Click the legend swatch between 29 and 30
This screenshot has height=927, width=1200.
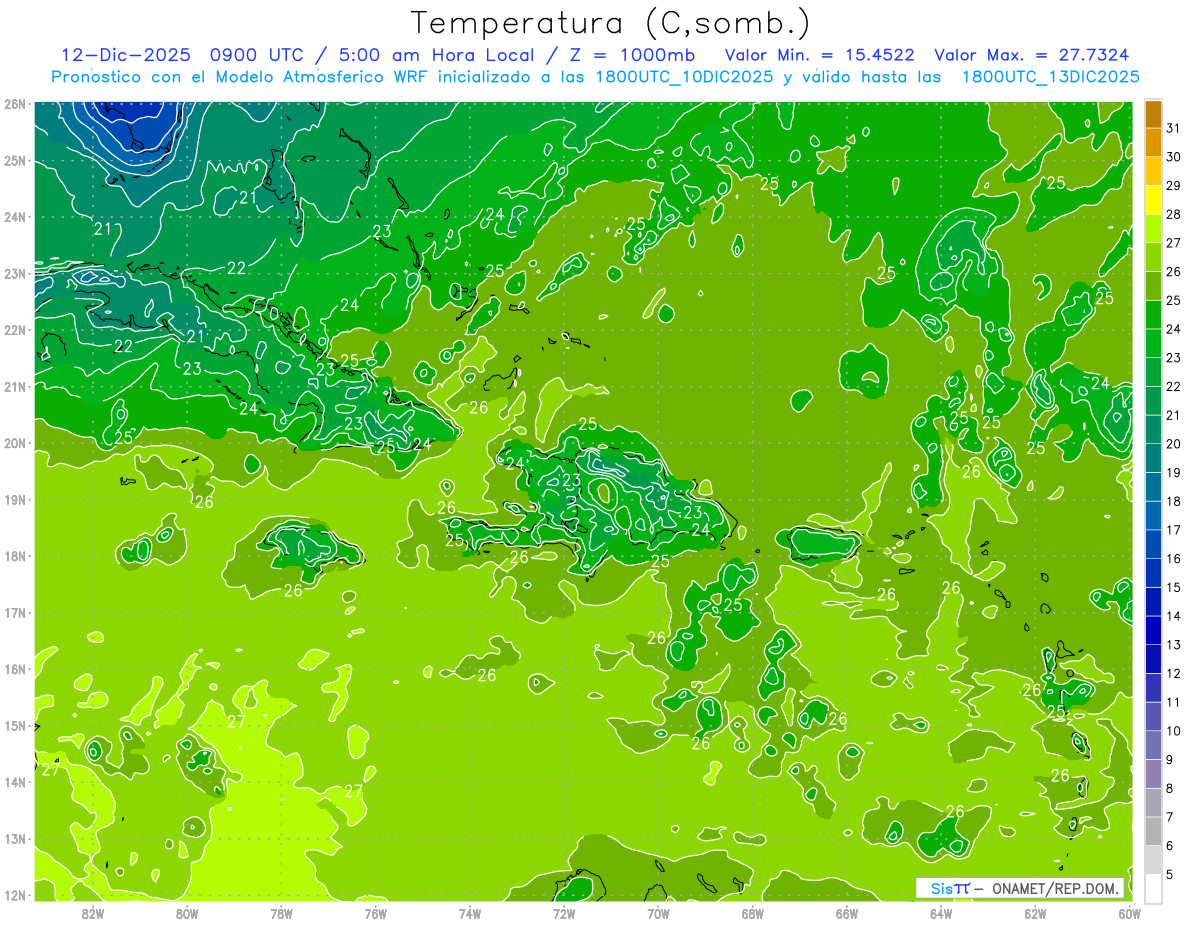click(x=1153, y=172)
